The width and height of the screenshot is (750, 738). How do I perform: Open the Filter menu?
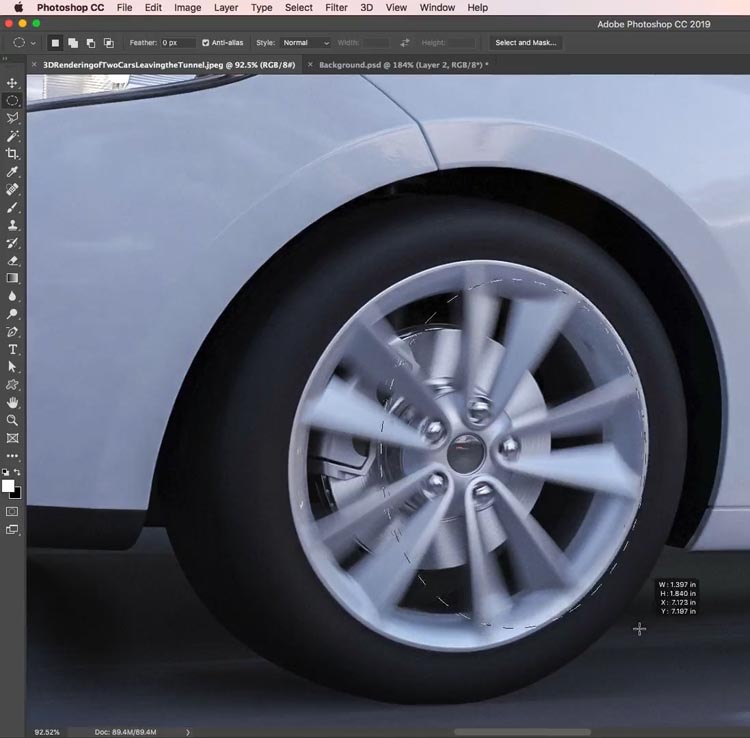point(336,7)
